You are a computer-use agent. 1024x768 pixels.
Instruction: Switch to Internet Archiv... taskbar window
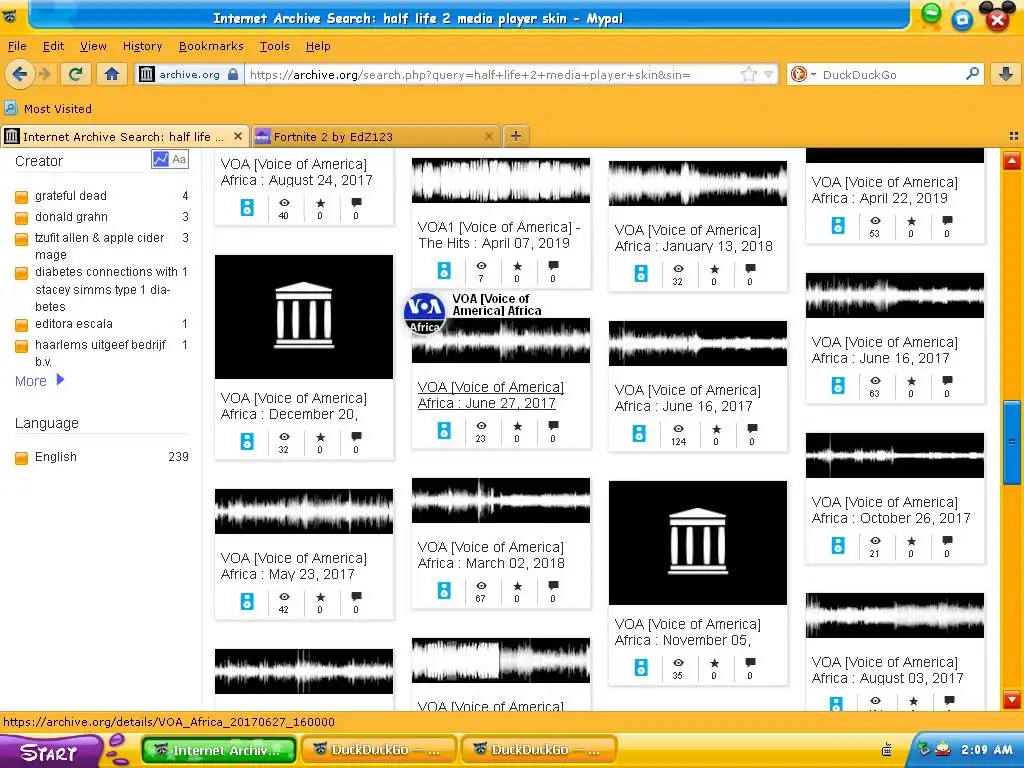pos(218,750)
